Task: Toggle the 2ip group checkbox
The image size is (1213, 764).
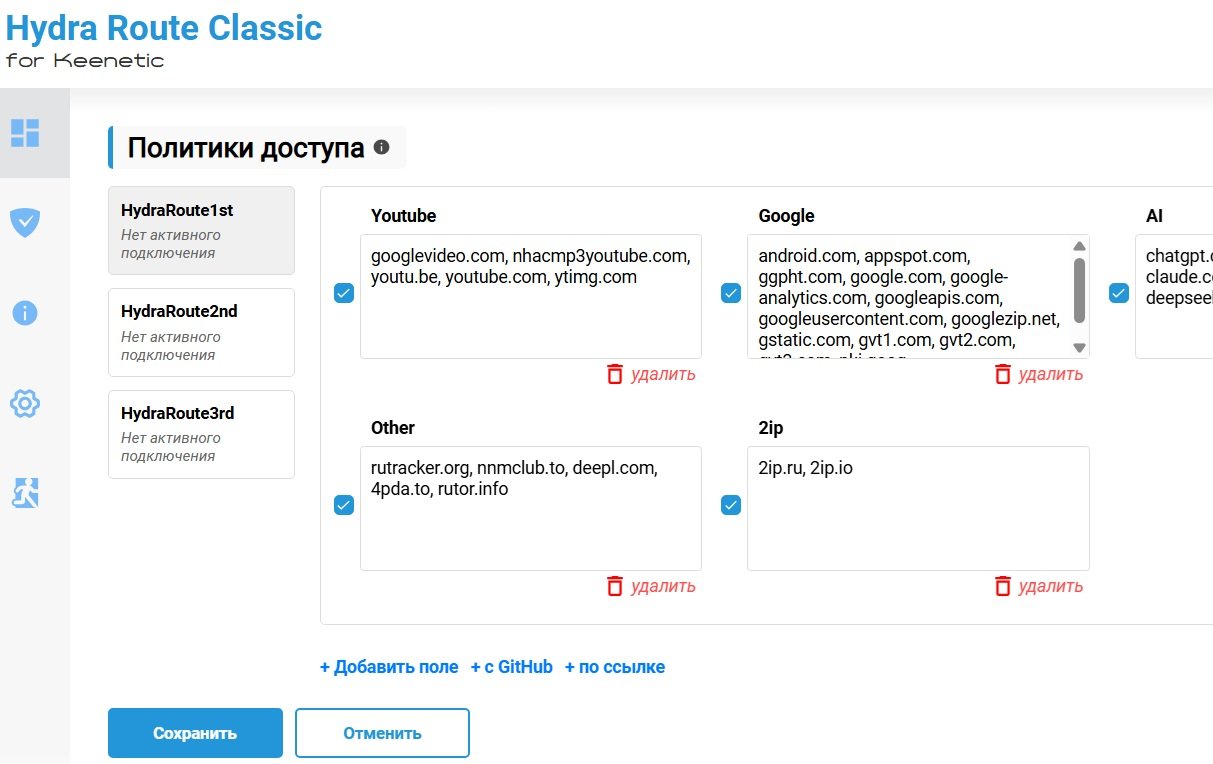Action: click(x=731, y=505)
